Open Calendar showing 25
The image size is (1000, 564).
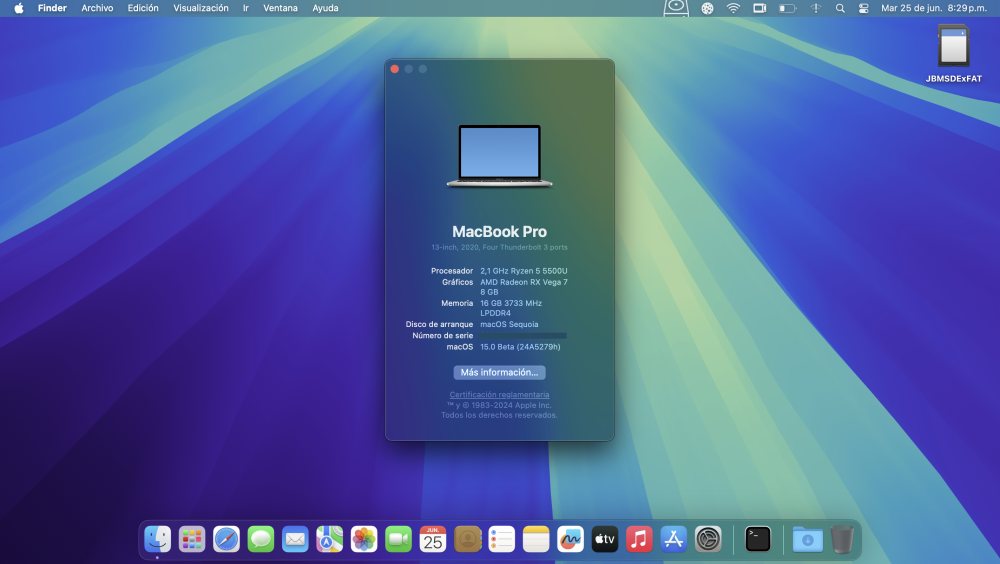(x=433, y=539)
